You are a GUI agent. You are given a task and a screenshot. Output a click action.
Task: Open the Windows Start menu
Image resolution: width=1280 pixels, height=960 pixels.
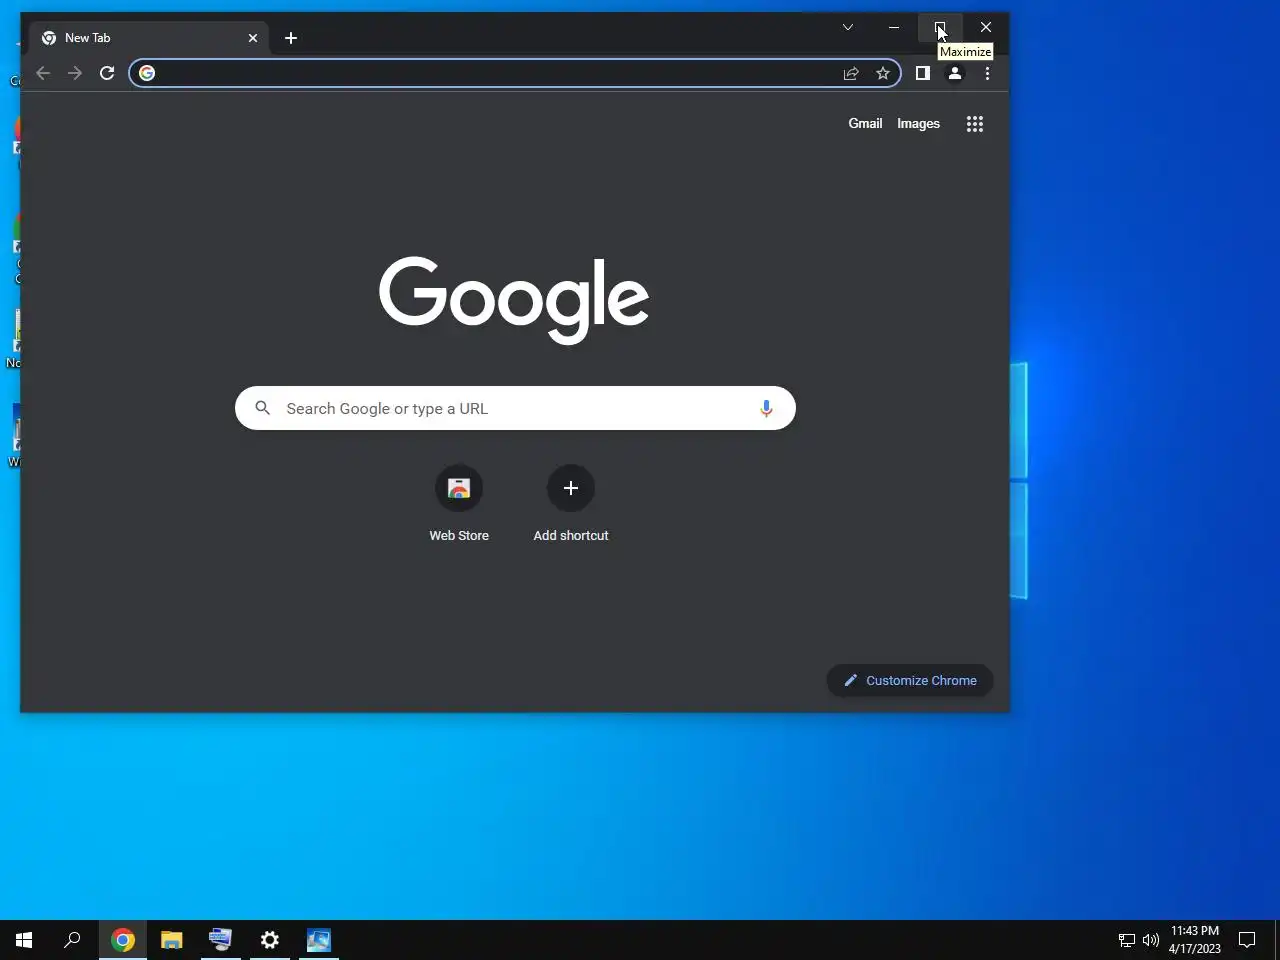point(24,940)
